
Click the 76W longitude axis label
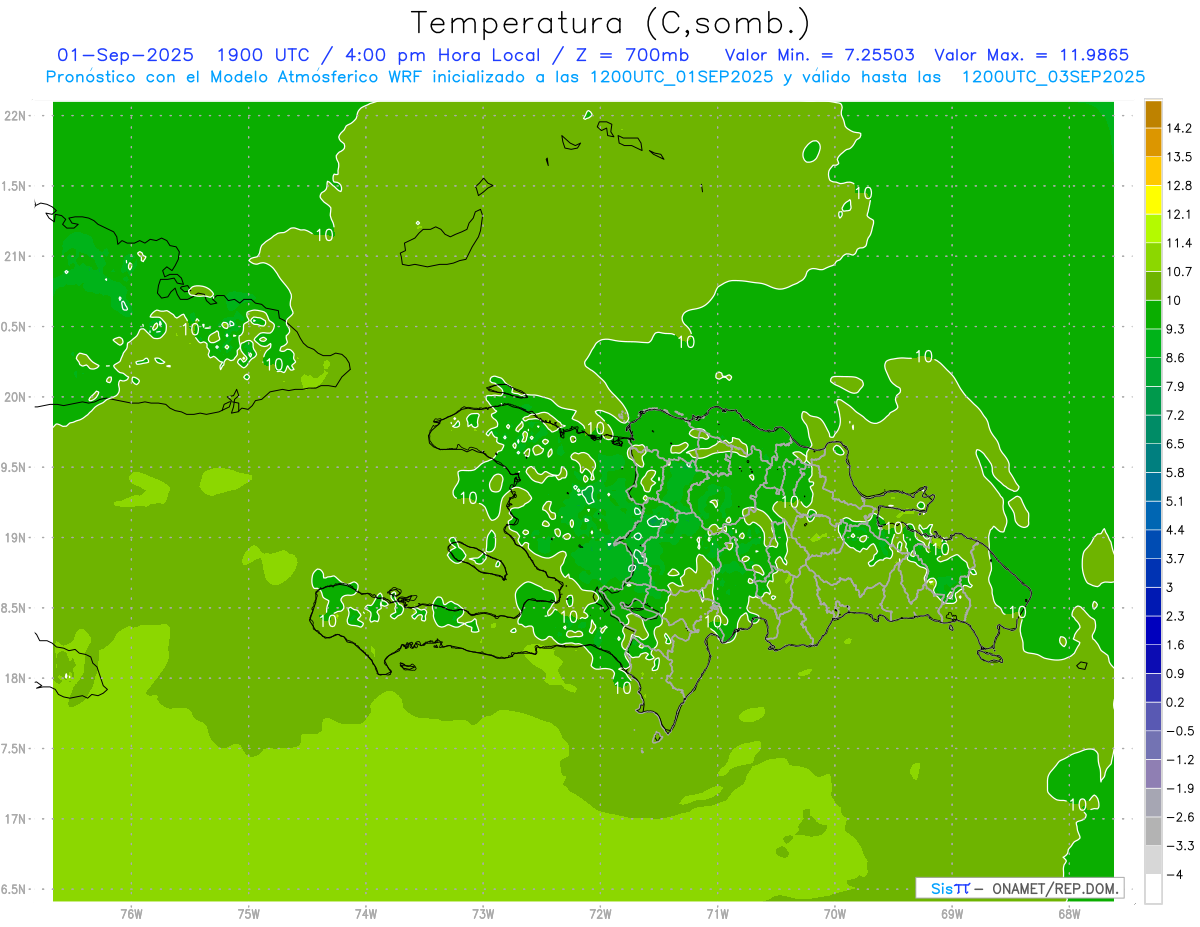132,914
